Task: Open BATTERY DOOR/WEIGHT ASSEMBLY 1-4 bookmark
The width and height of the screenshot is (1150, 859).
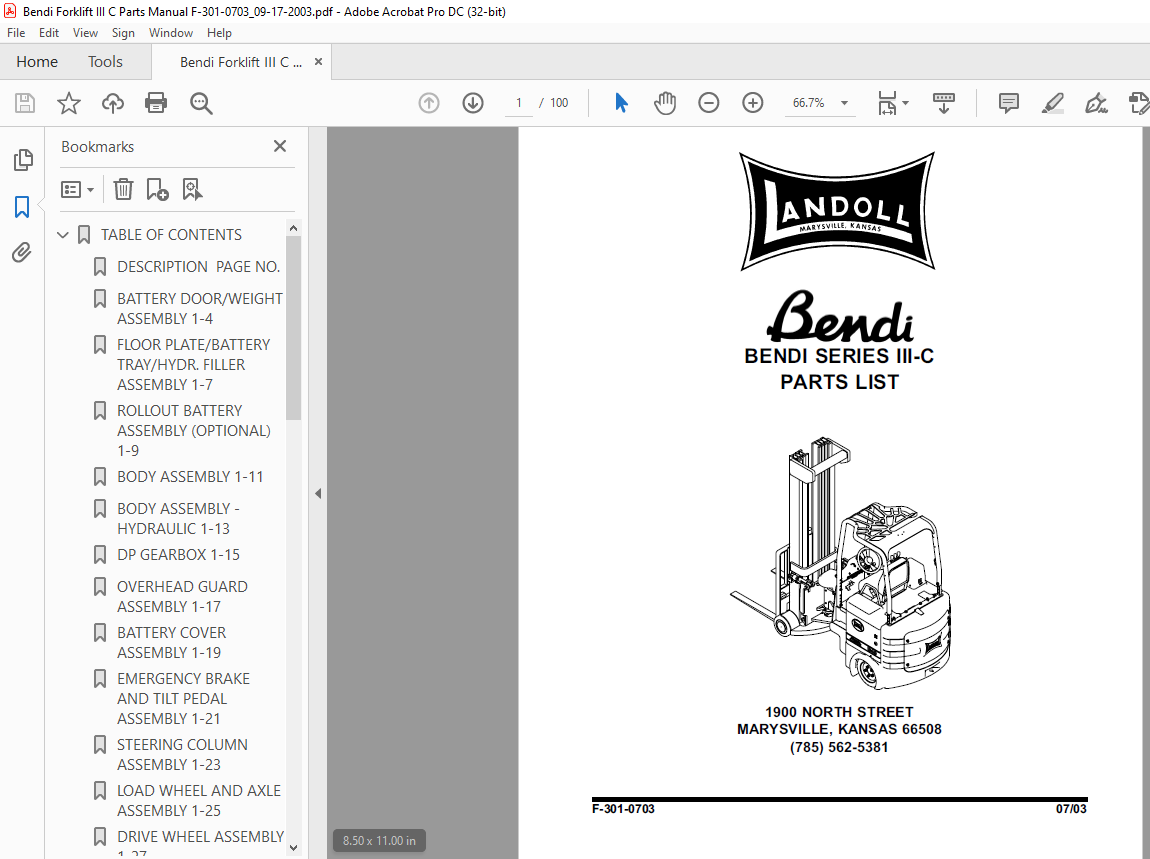Action: point(199,308)
